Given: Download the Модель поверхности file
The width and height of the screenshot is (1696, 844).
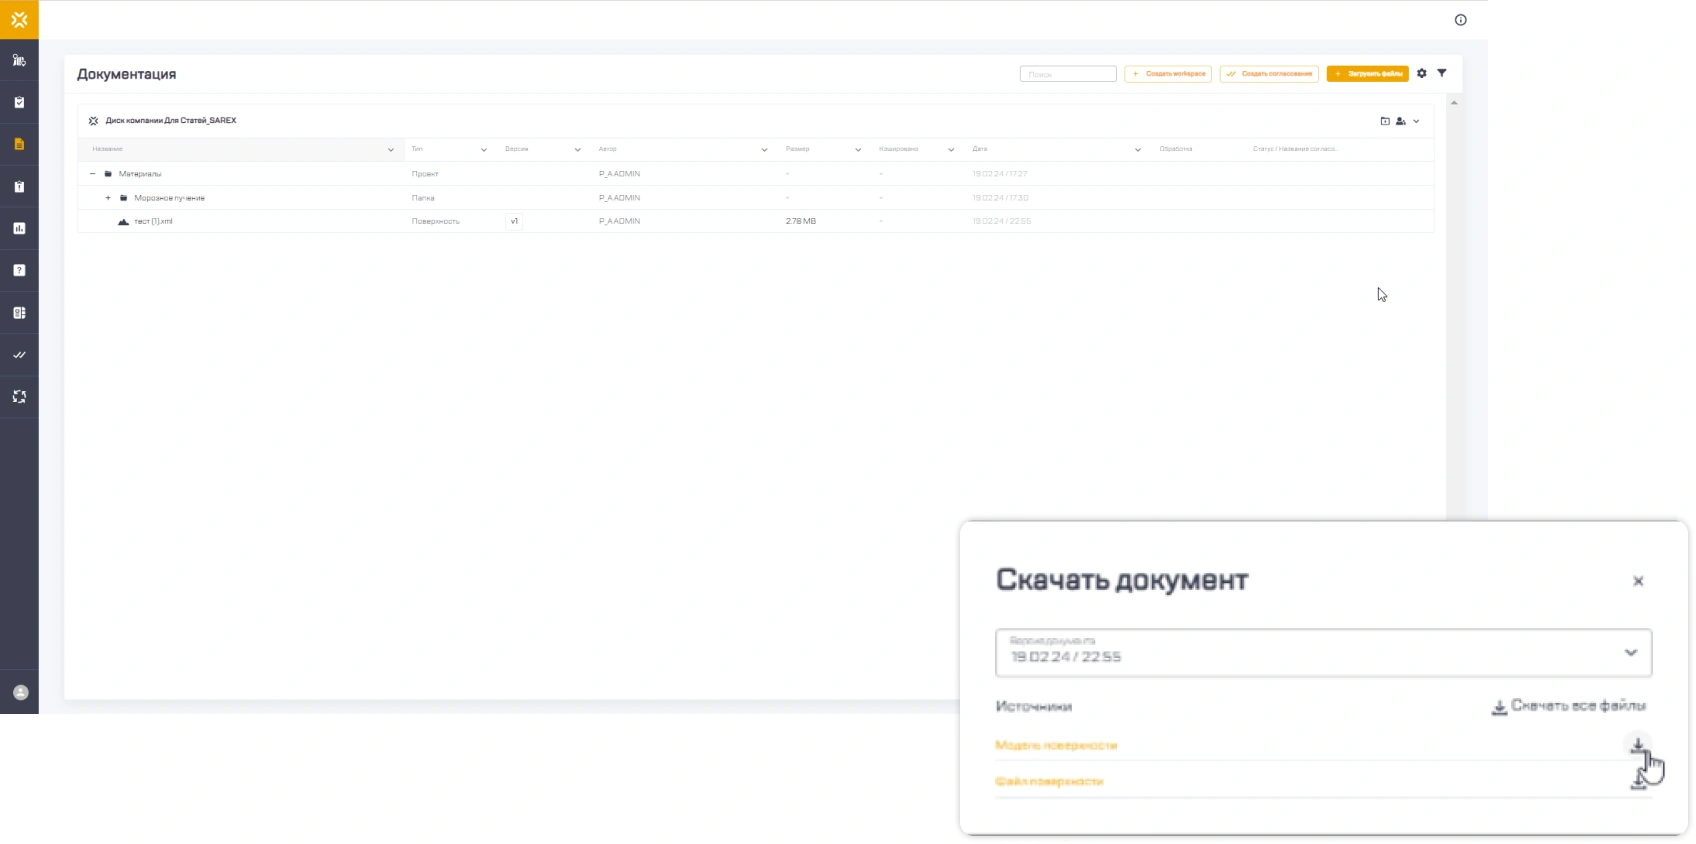Looking at the screenshot, I should point(1638,745).
